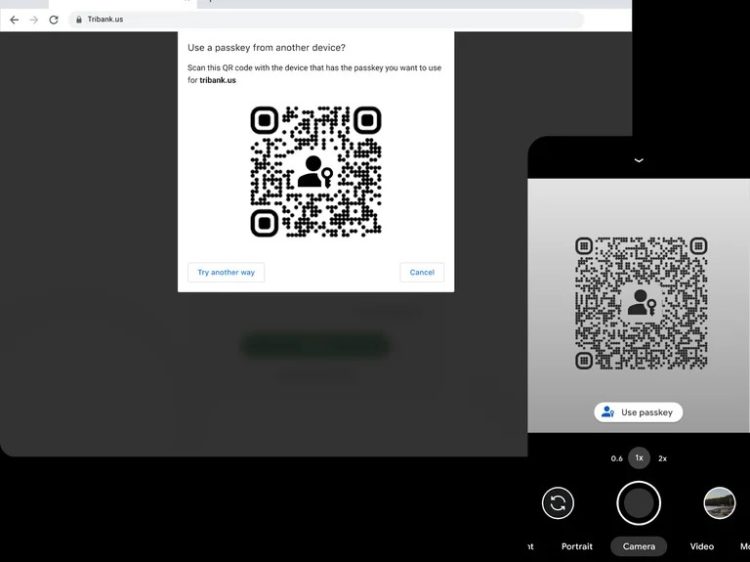This screenshot has height=562, width=750.
Task: Click the 'Use a passkey from another device?' heading
Action: point(266,47)
